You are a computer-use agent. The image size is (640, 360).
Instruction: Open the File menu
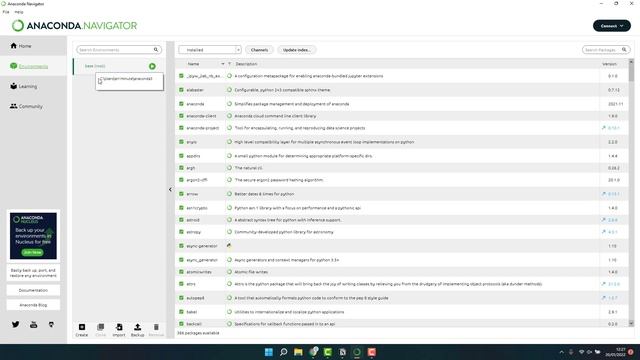coord(6,12)
